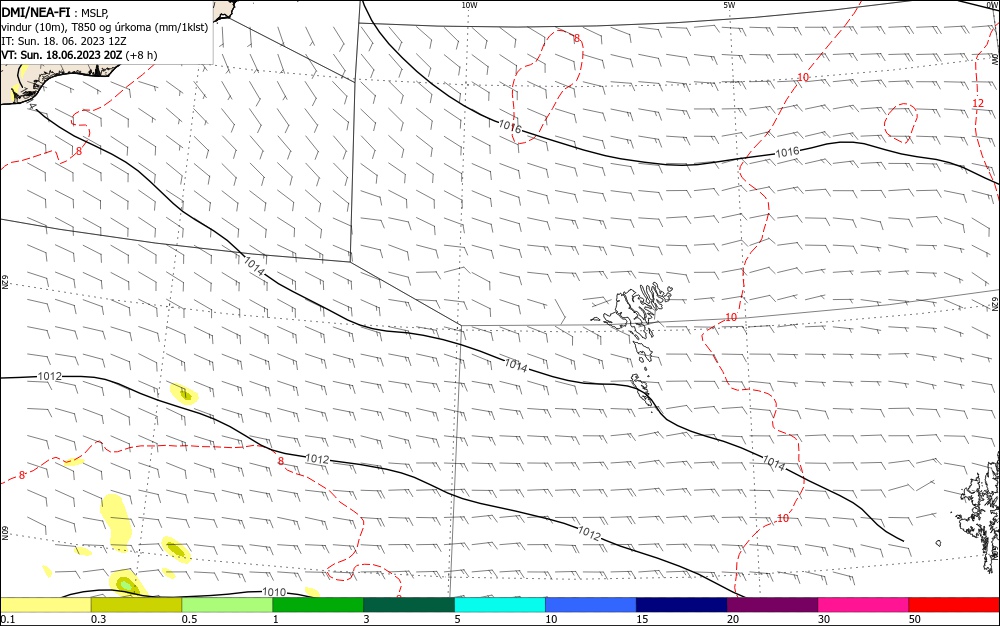
Task: Select the medium green 1–3 legend swatch
Action: coord(318,605)
